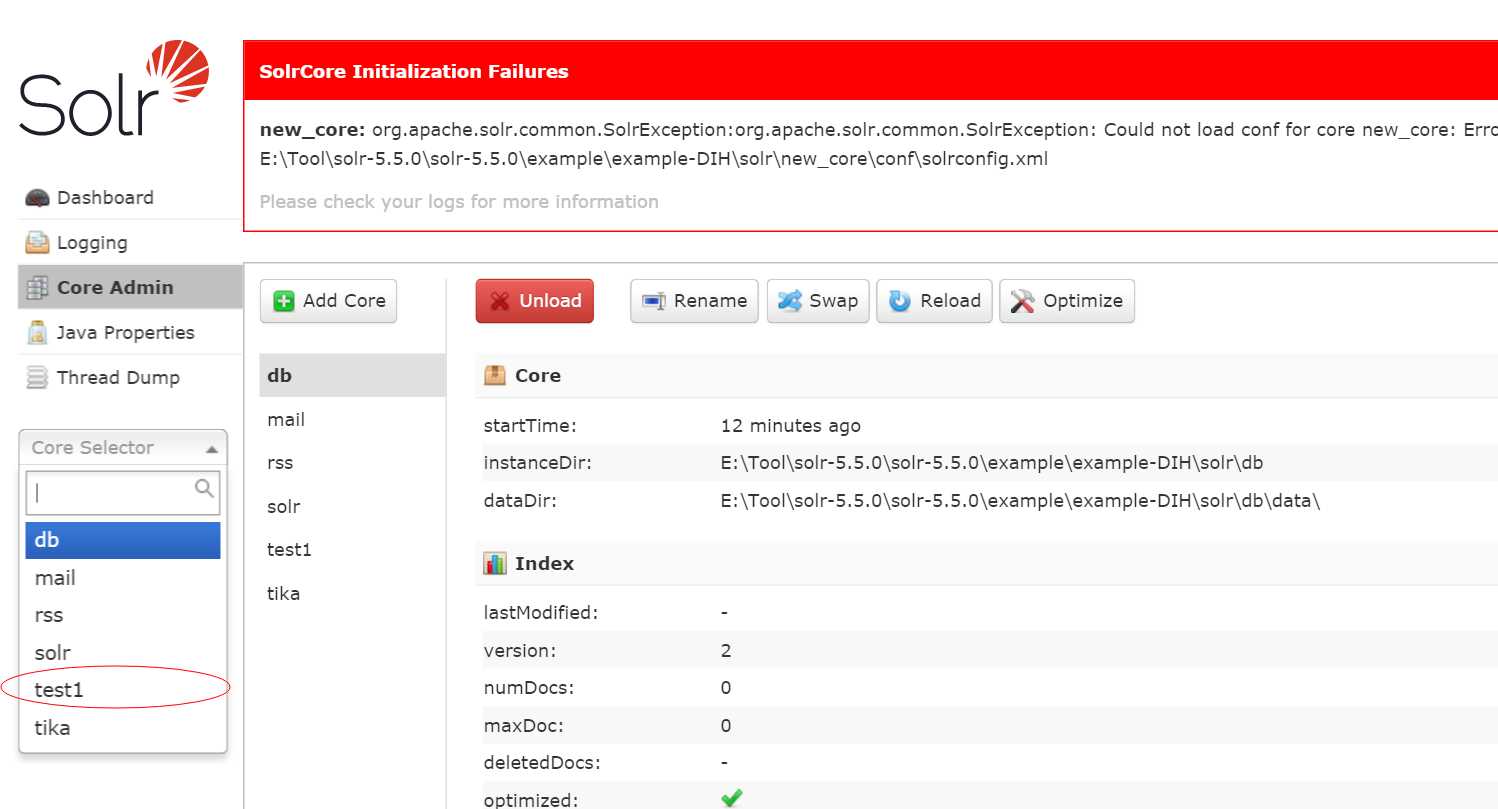
Task: Click the magnifier icon in core search
Action: point(204,488)
